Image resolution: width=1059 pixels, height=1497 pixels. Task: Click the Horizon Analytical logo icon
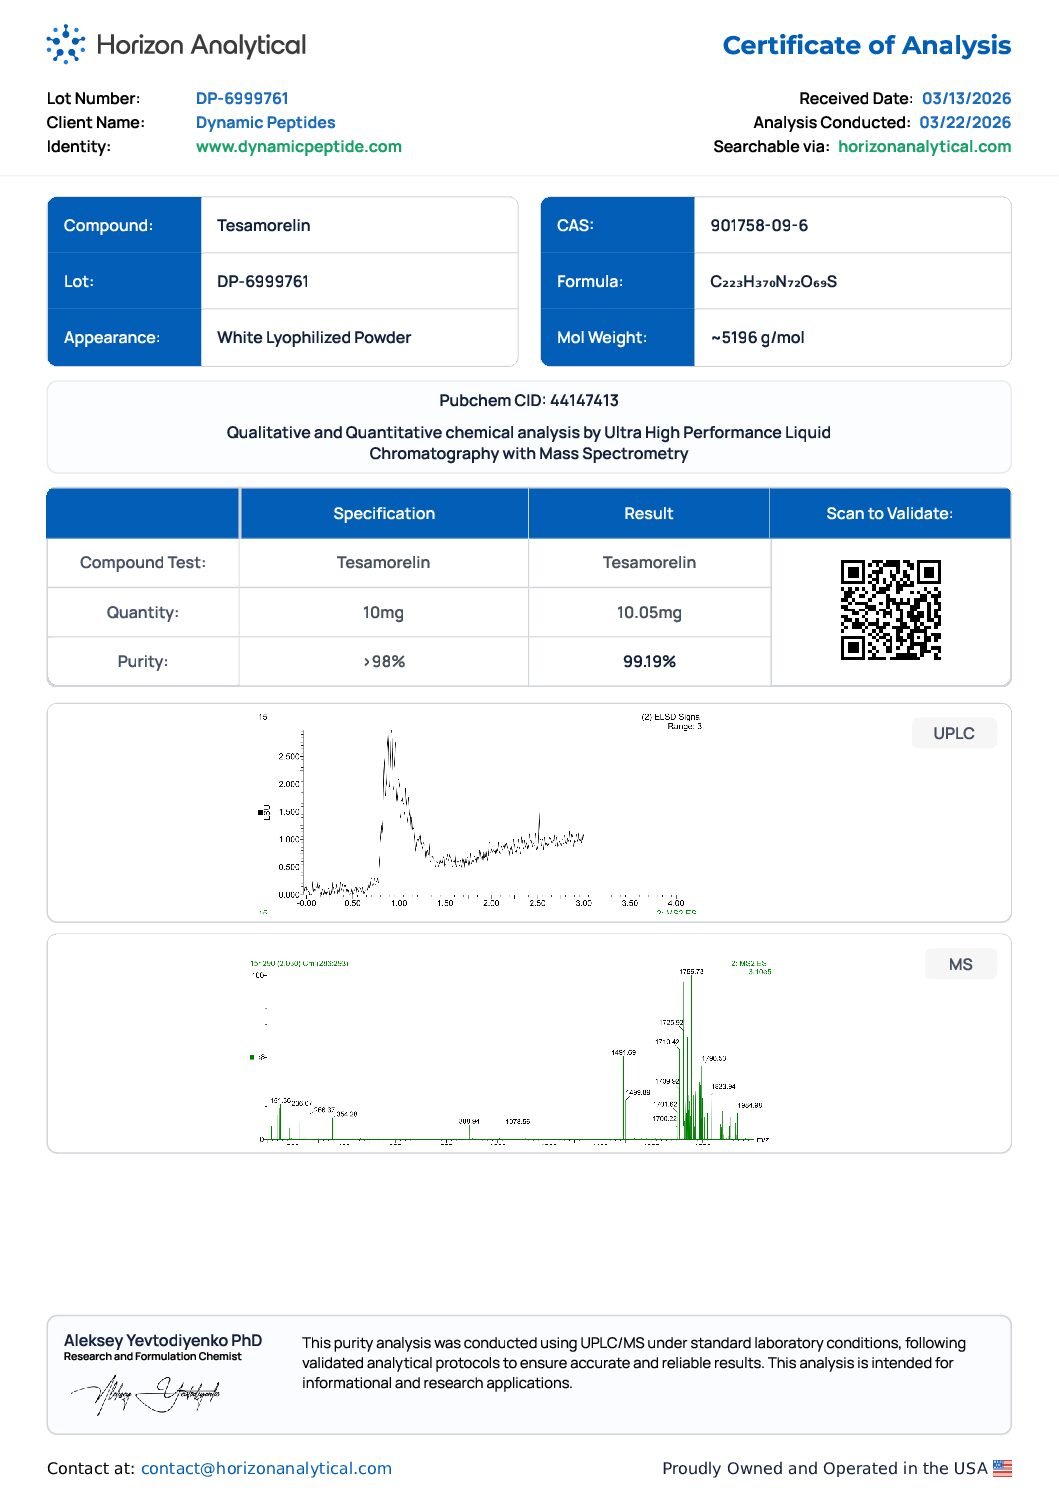tap(66, 45)
